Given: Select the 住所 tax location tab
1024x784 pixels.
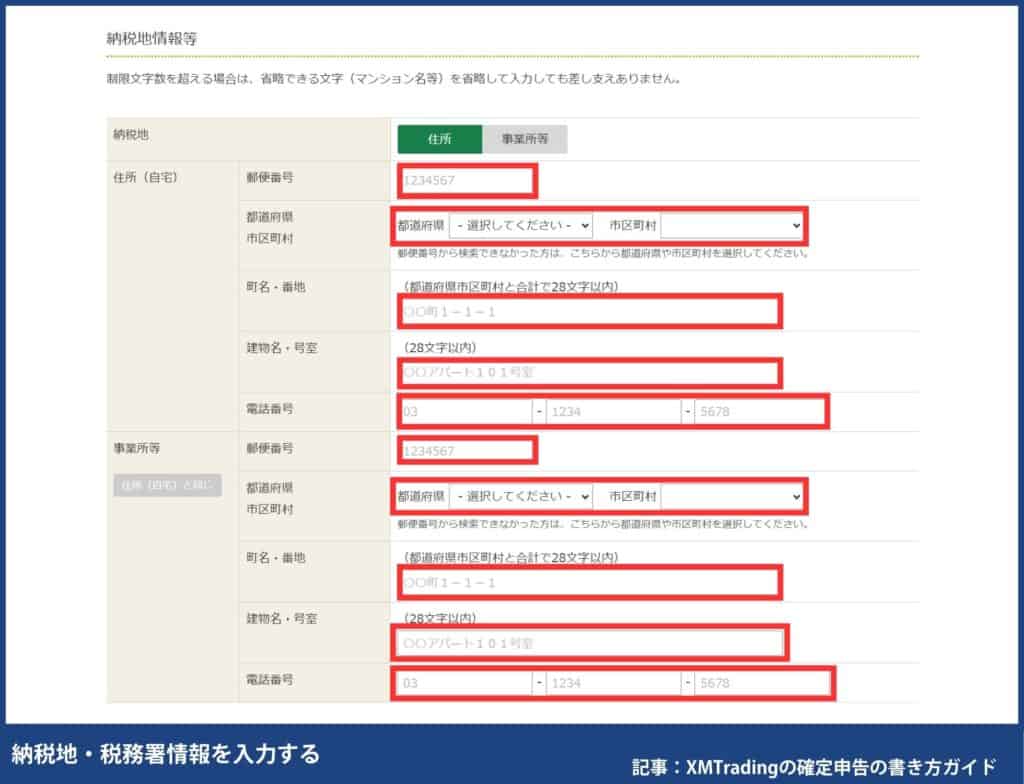Looking at the screenshot, I should click(x=440, y=139).
